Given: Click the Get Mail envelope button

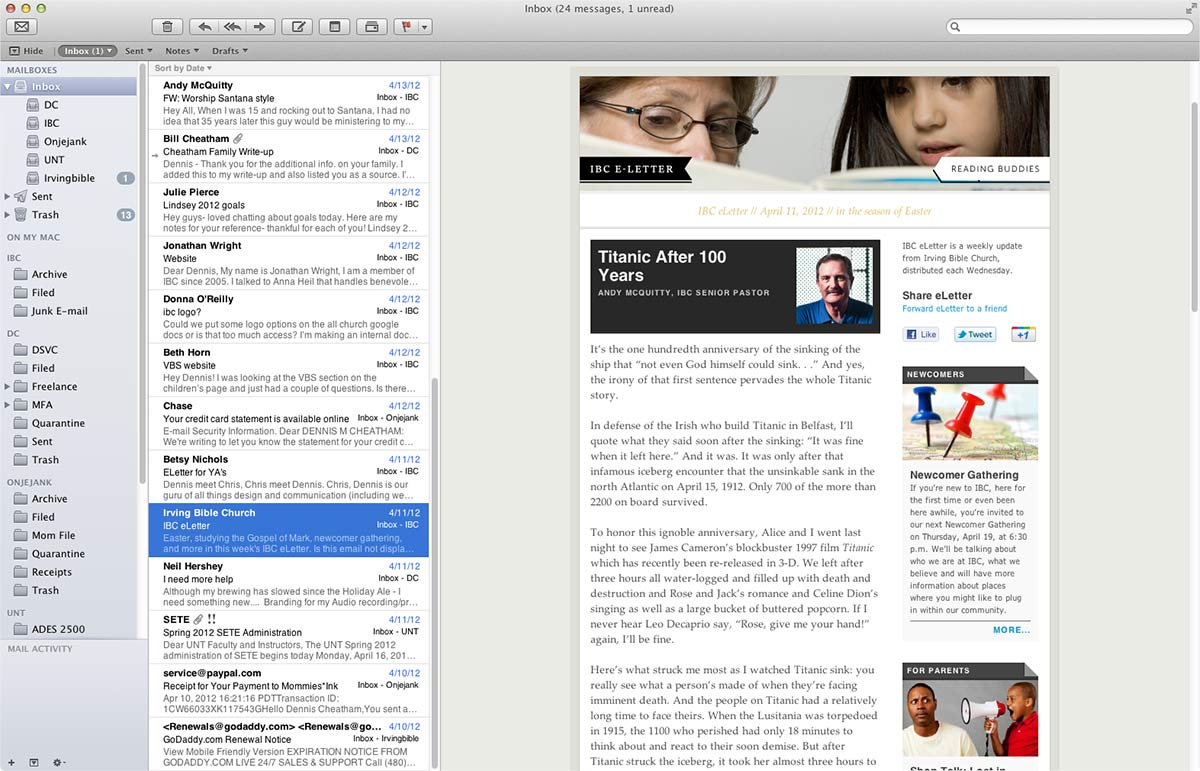Looking at the screenshot, I should [21, 27].
